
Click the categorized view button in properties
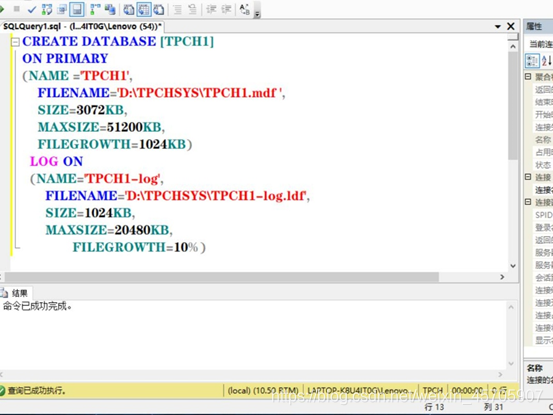(532, 61)
